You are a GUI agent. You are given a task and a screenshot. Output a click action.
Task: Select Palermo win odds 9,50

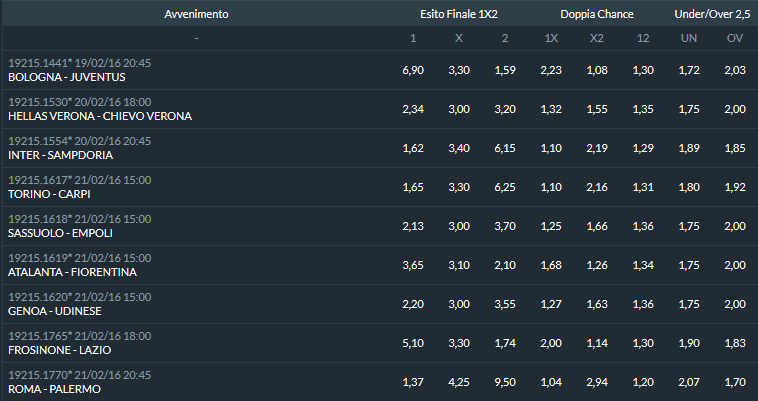(505, 382)
